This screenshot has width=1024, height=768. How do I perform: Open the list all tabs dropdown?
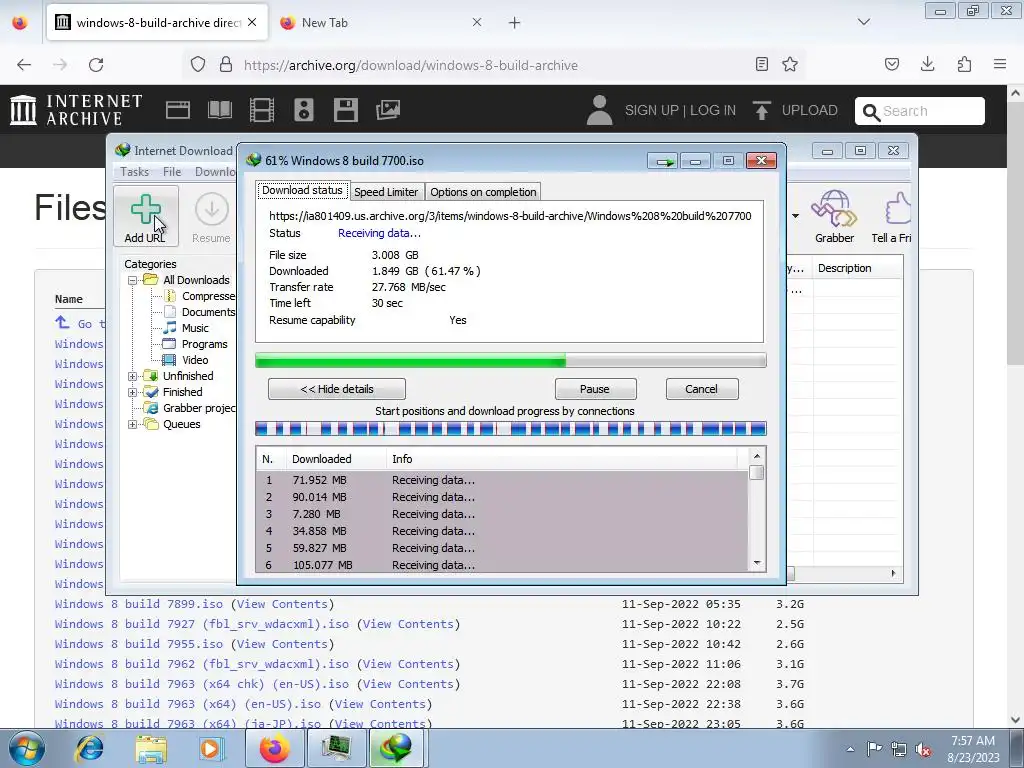tap(863, 22)
